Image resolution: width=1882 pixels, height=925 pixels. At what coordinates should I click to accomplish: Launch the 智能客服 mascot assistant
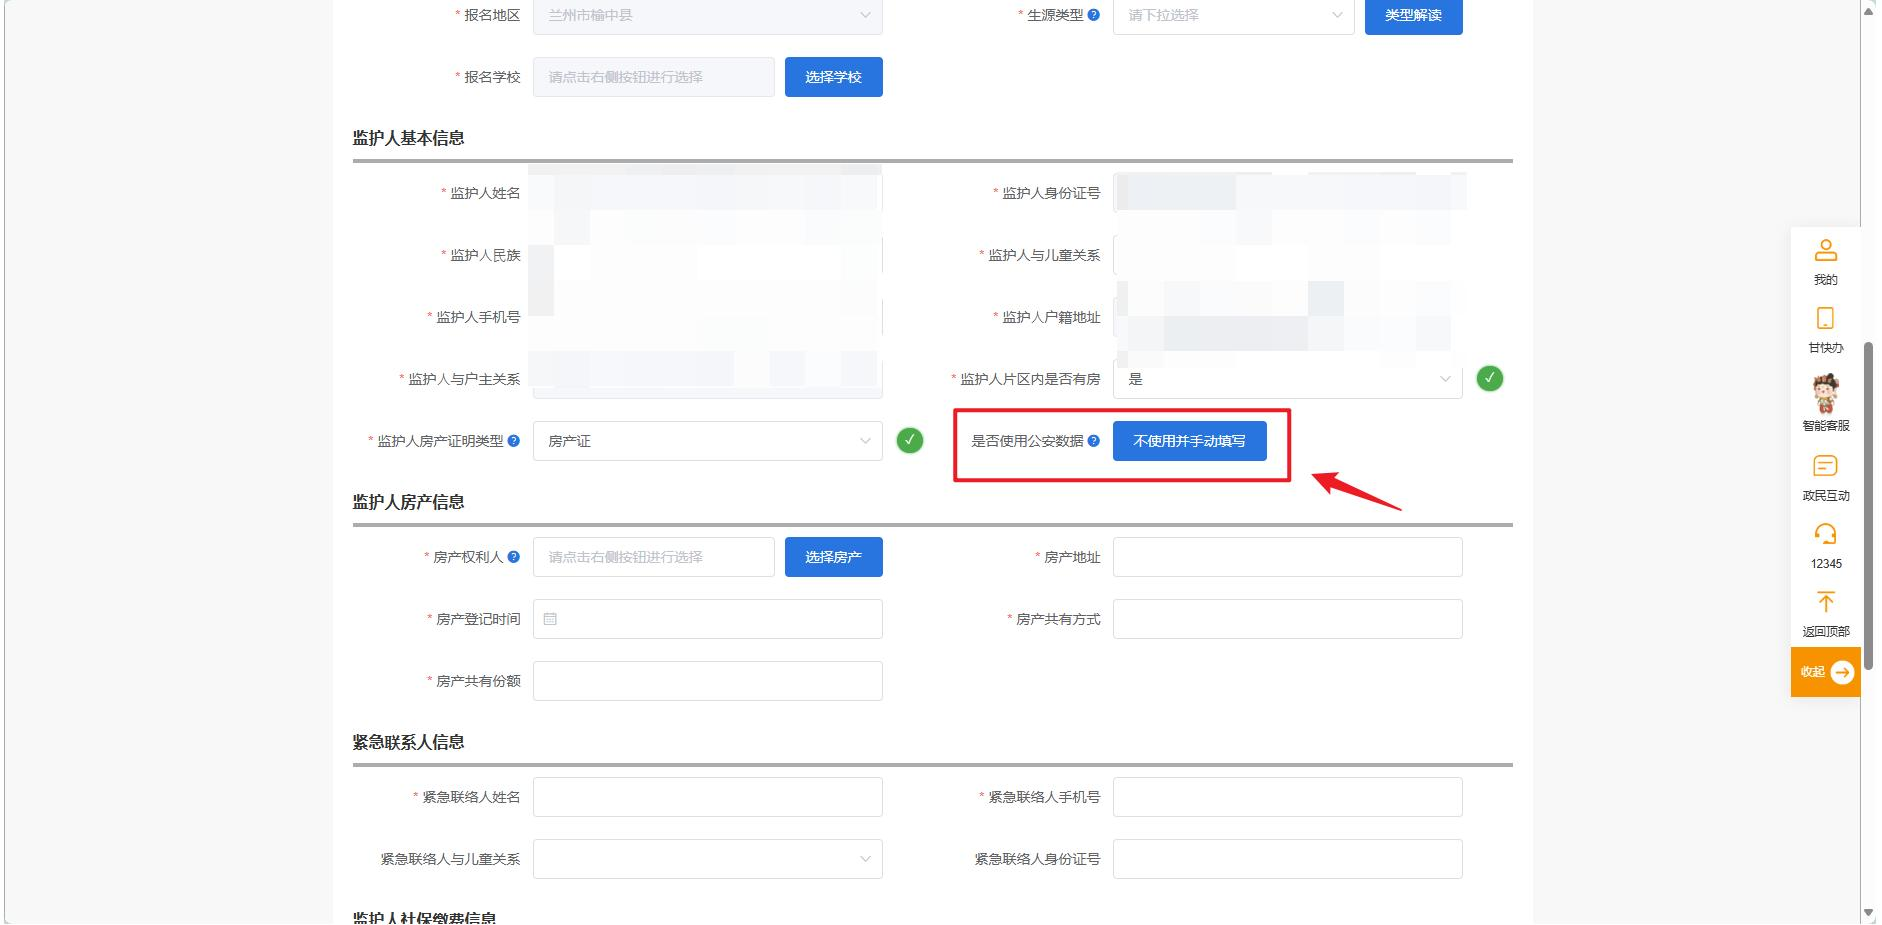point(1826,393)
